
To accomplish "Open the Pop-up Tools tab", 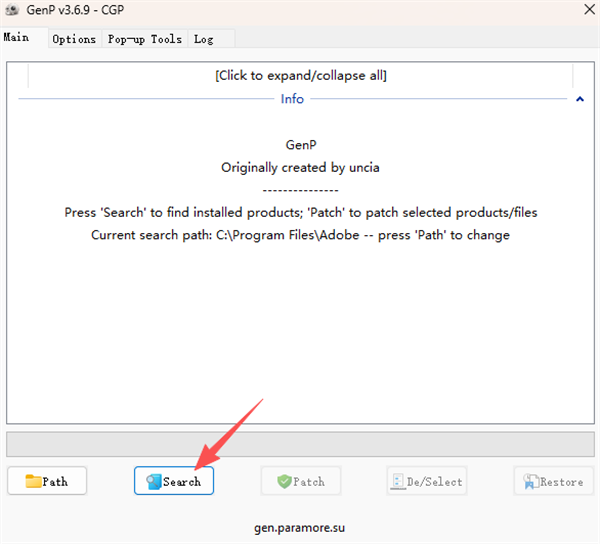I will [x=145, y=39].
